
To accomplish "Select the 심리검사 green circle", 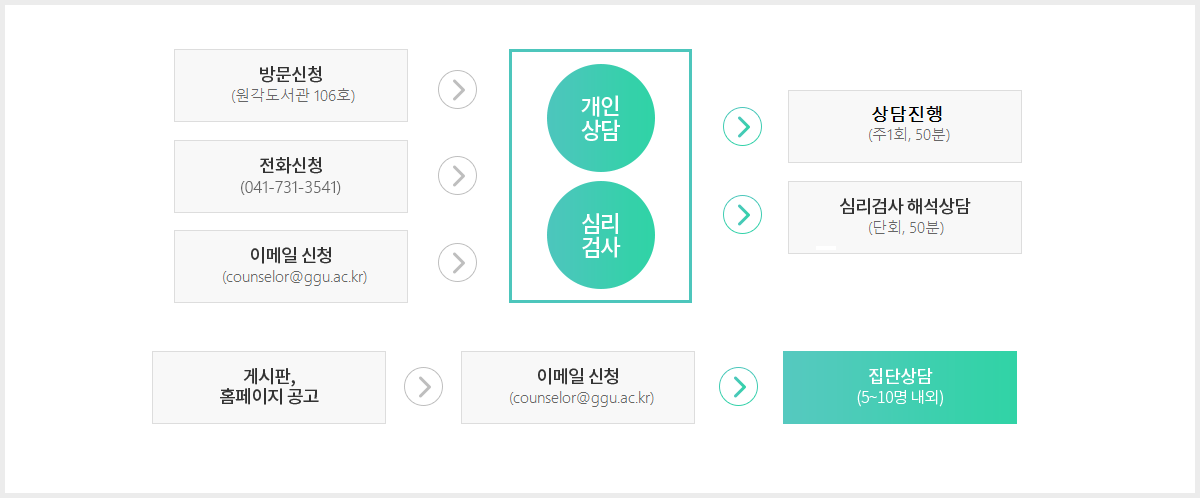I will coord(601,235).
